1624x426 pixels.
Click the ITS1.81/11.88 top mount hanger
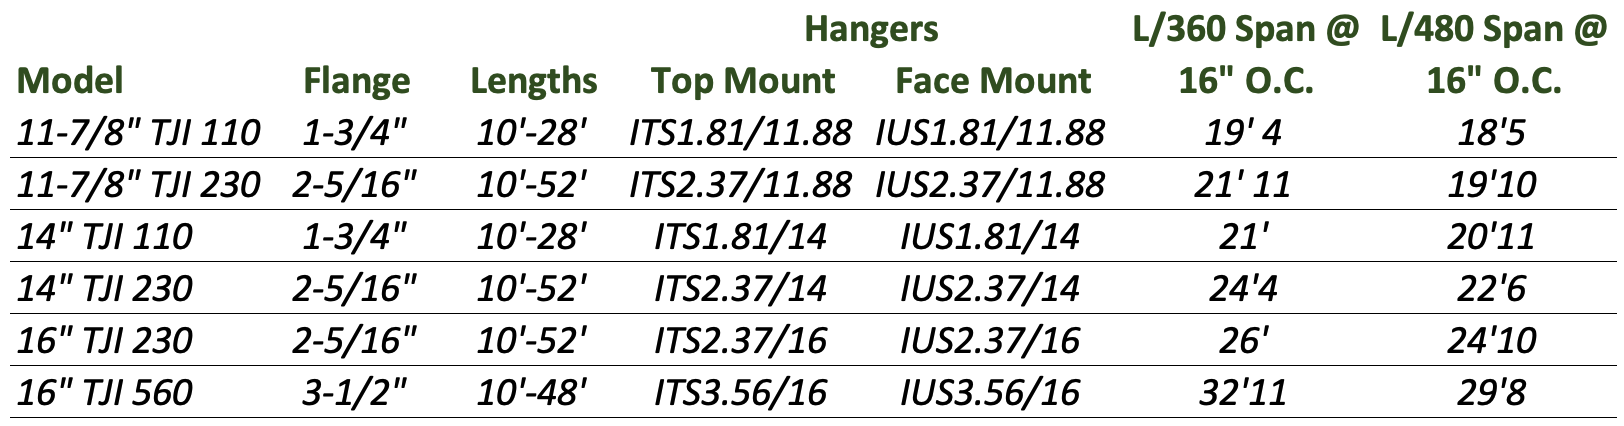pos(741,132)
